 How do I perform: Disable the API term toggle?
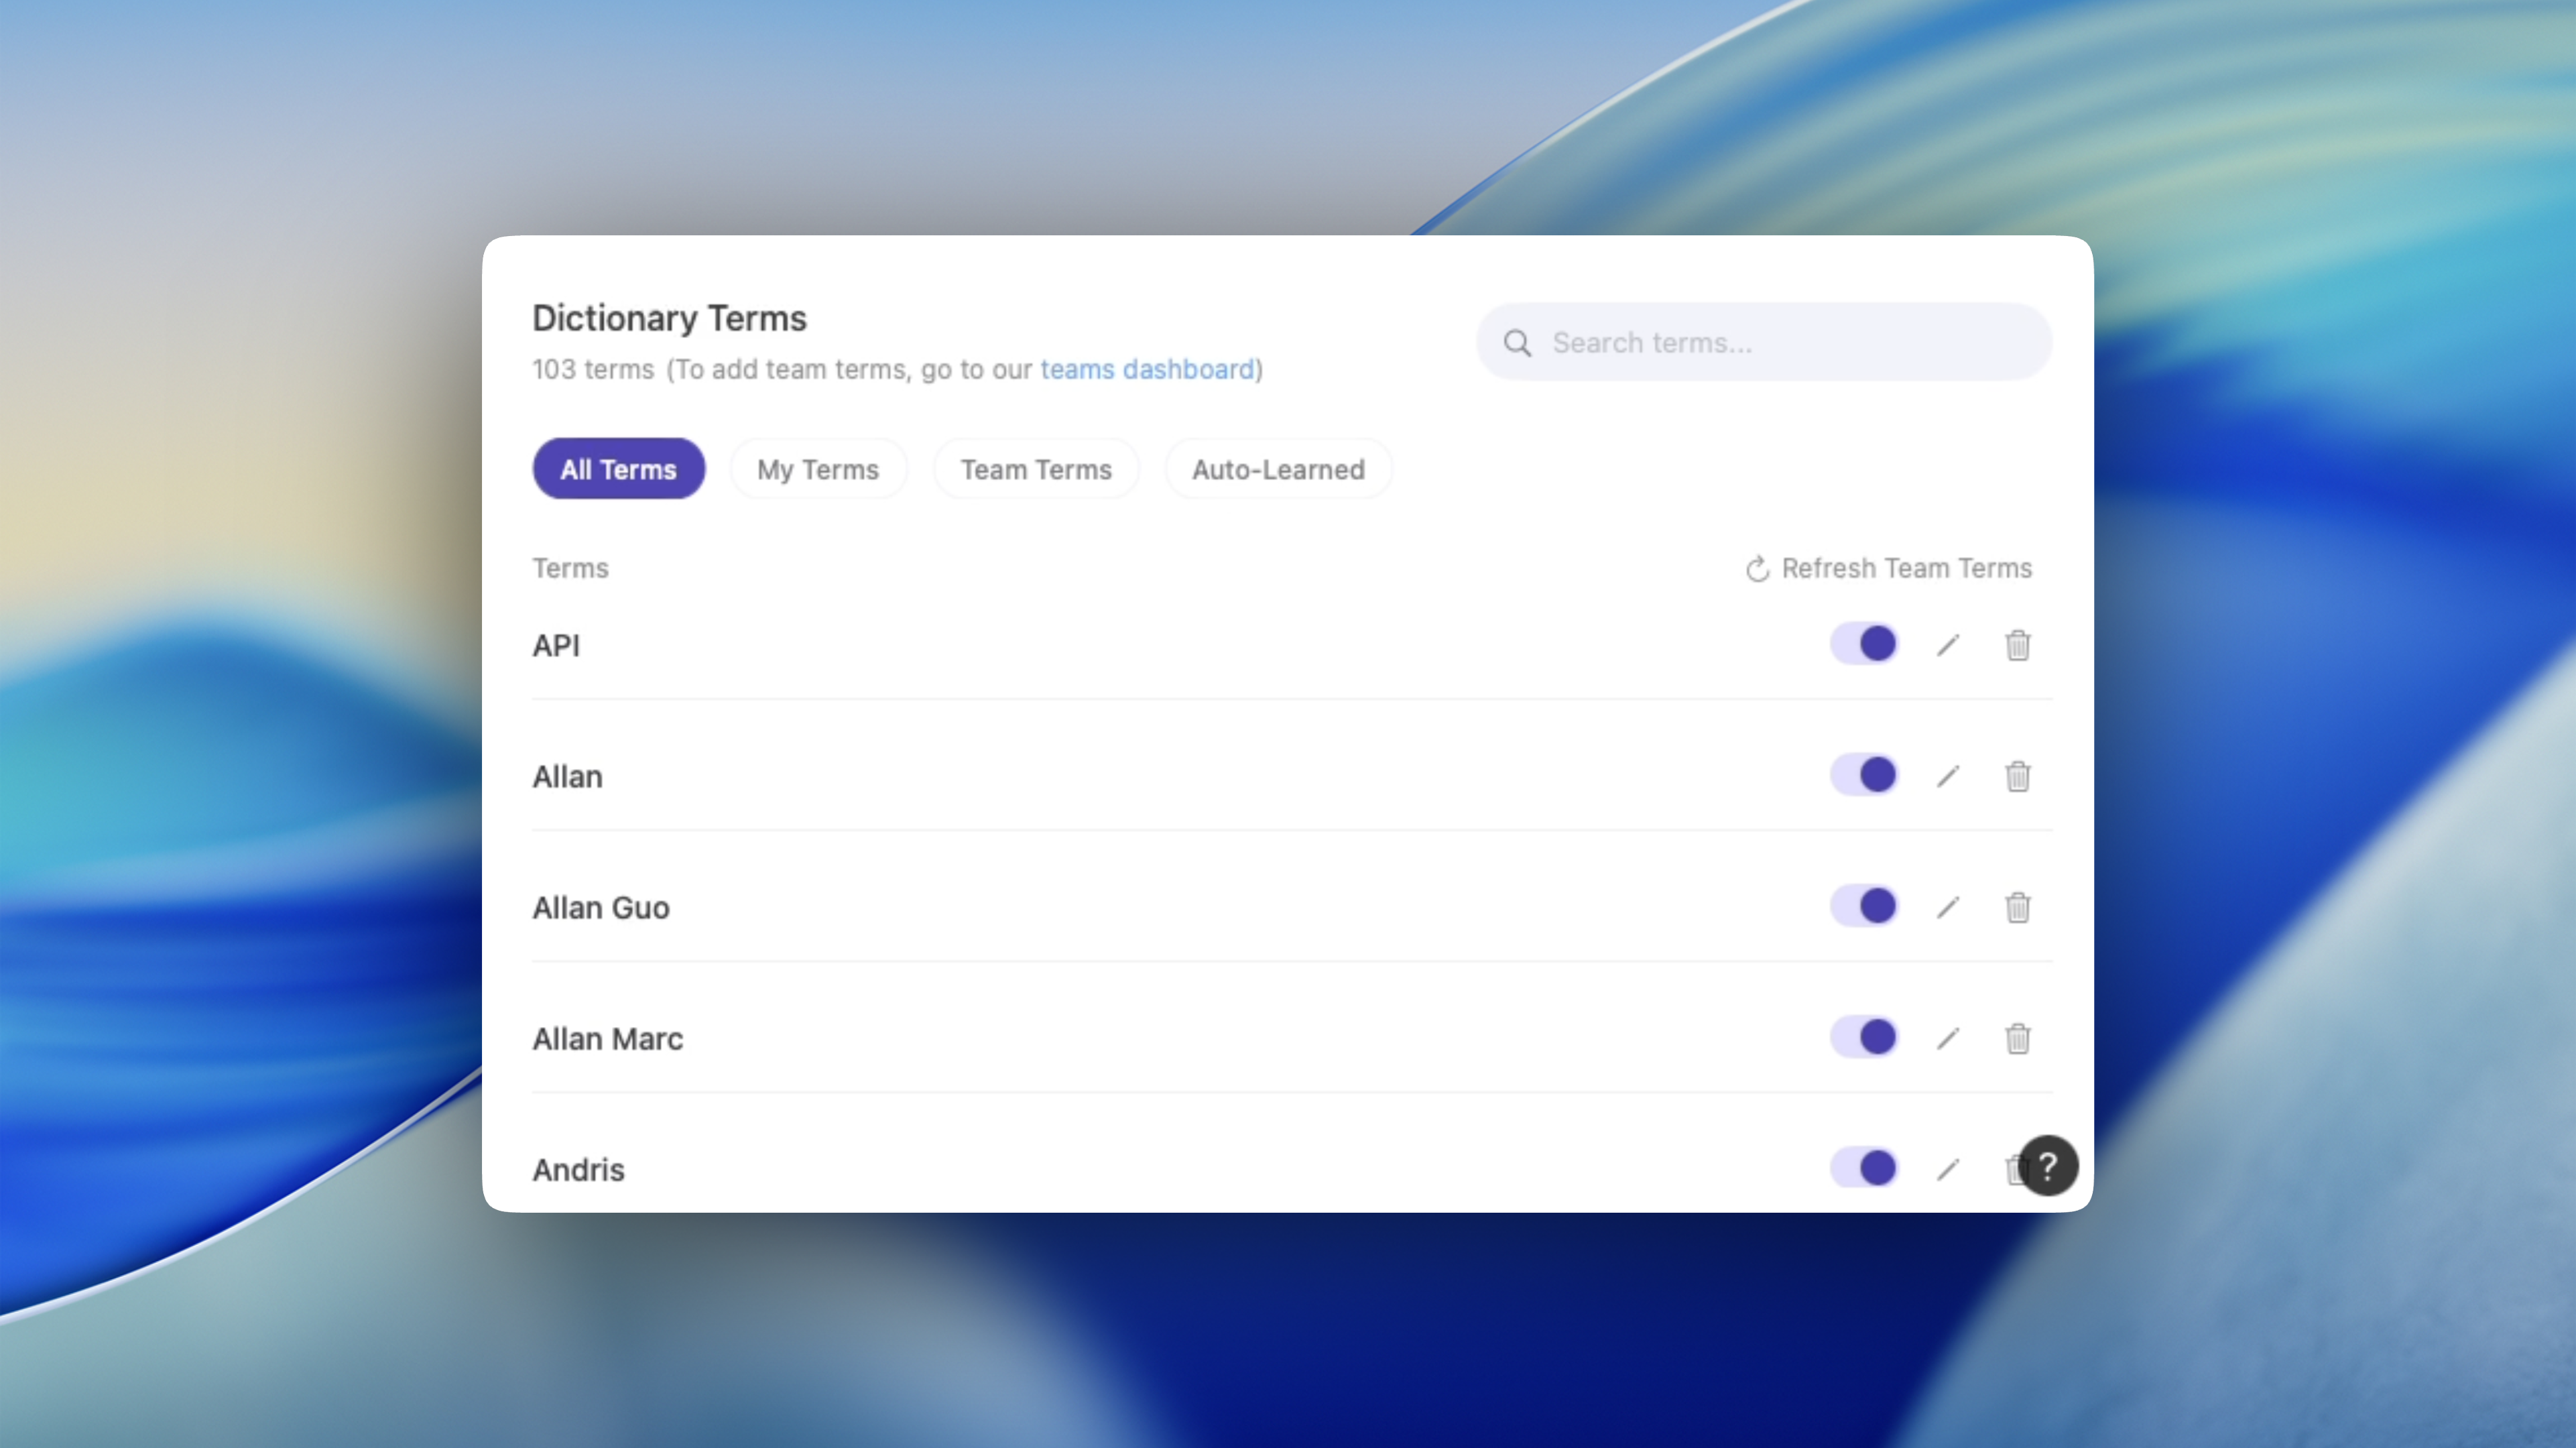pyautogui.click(x=1864, y=644)
